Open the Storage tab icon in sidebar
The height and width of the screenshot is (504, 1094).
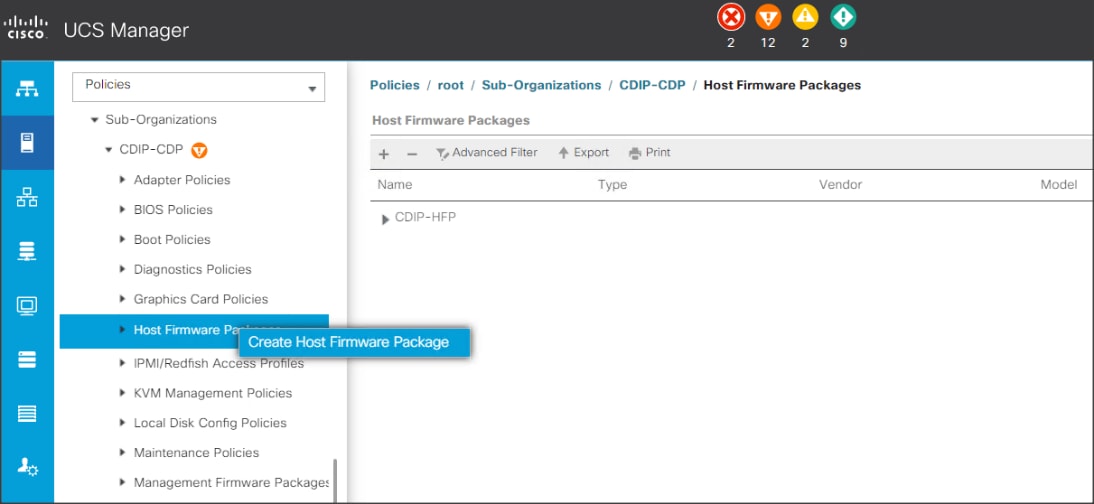coord(27,360)
